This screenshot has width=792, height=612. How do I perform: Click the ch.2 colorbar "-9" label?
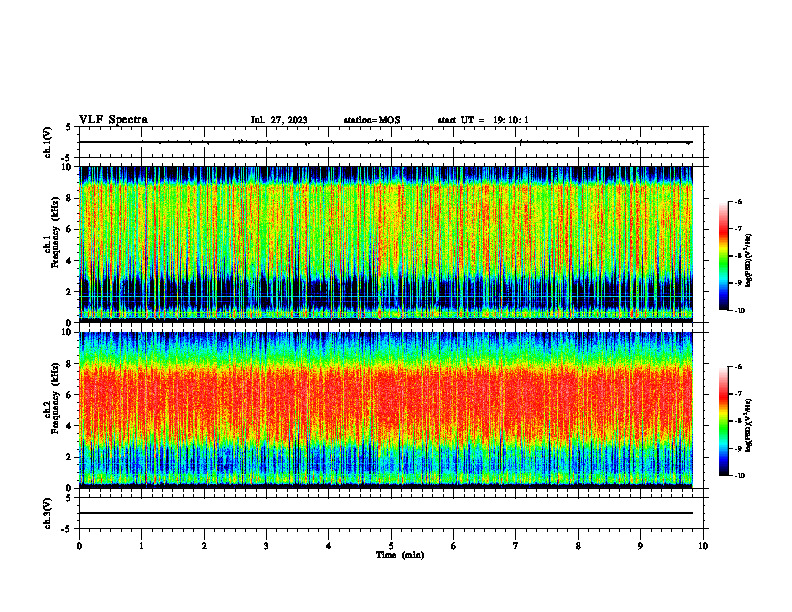tap(737, 448)
